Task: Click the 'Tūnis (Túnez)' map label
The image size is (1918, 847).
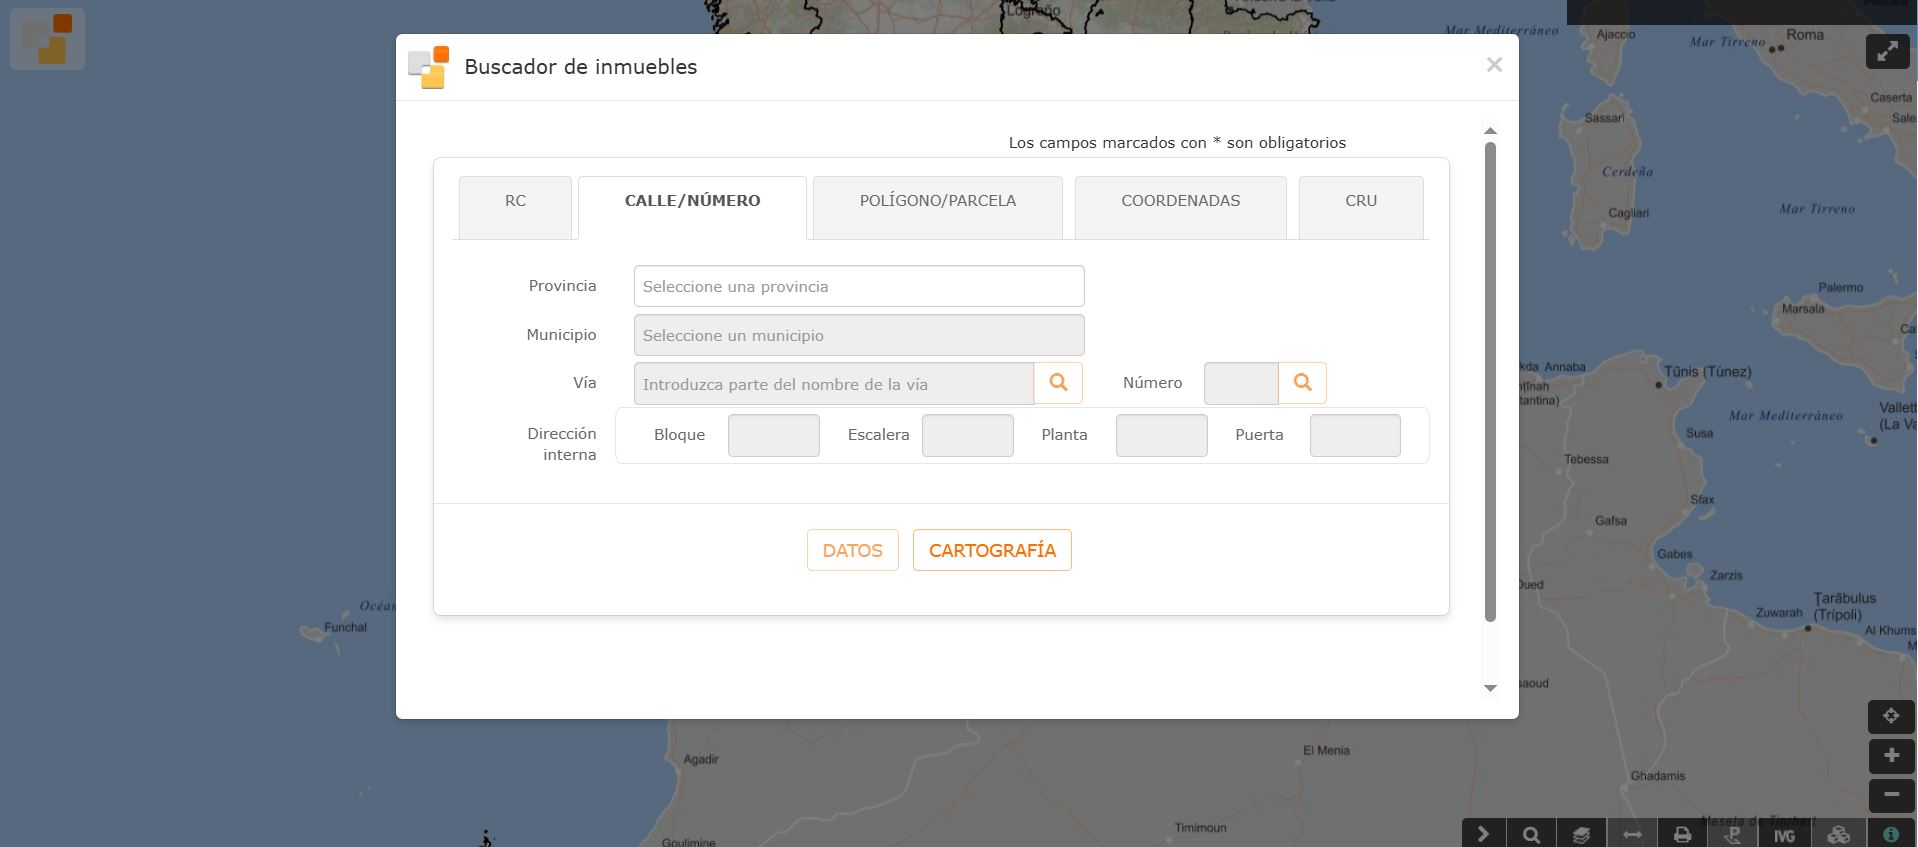Action: click(x=1708, y=372)
